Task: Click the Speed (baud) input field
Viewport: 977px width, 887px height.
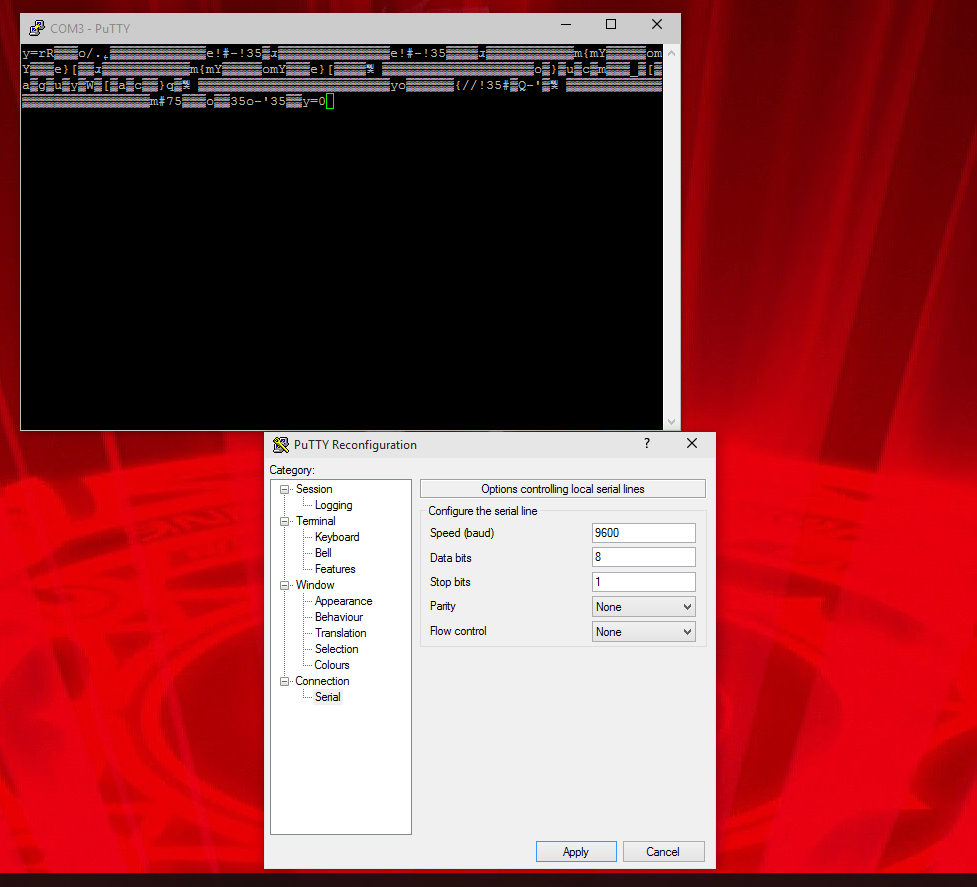Action: coord(644,533)
